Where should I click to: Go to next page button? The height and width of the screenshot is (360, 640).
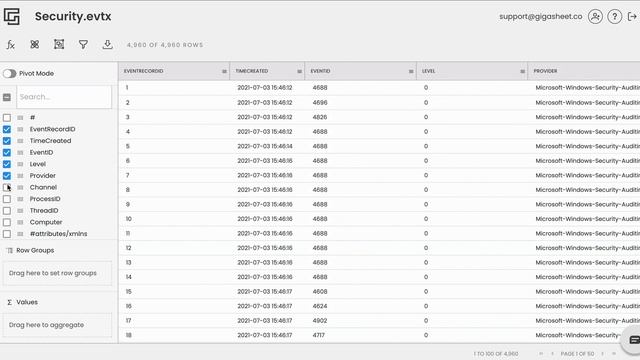pyautogui.click(x=602, y=353)
